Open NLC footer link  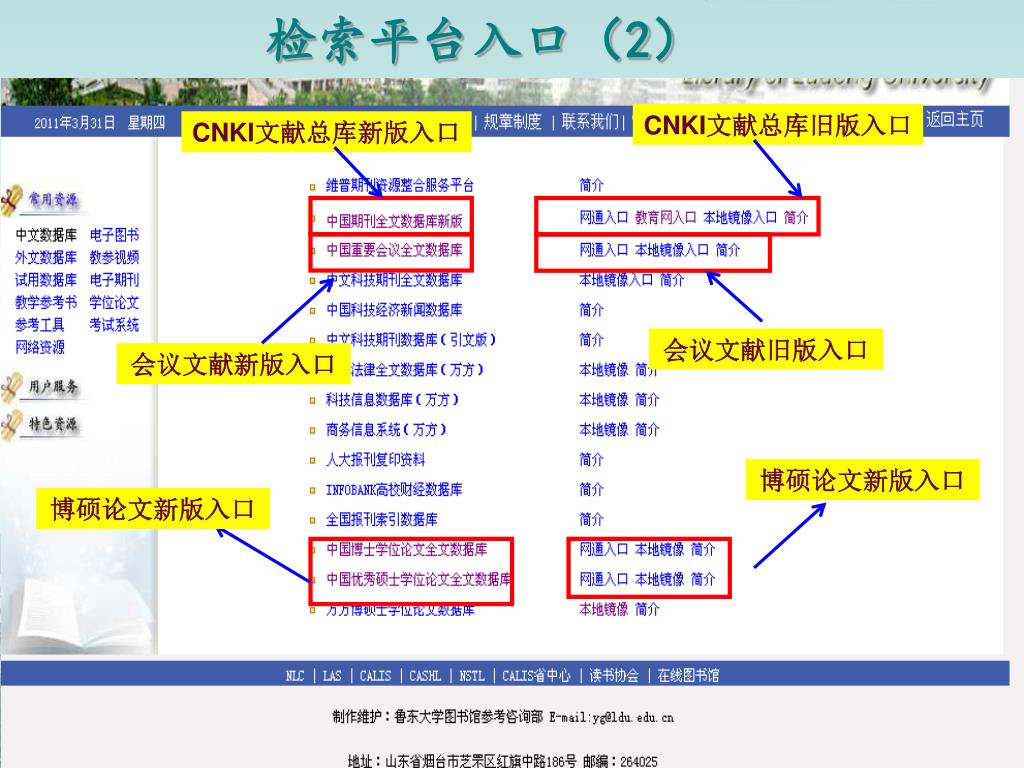click(295, 676)
